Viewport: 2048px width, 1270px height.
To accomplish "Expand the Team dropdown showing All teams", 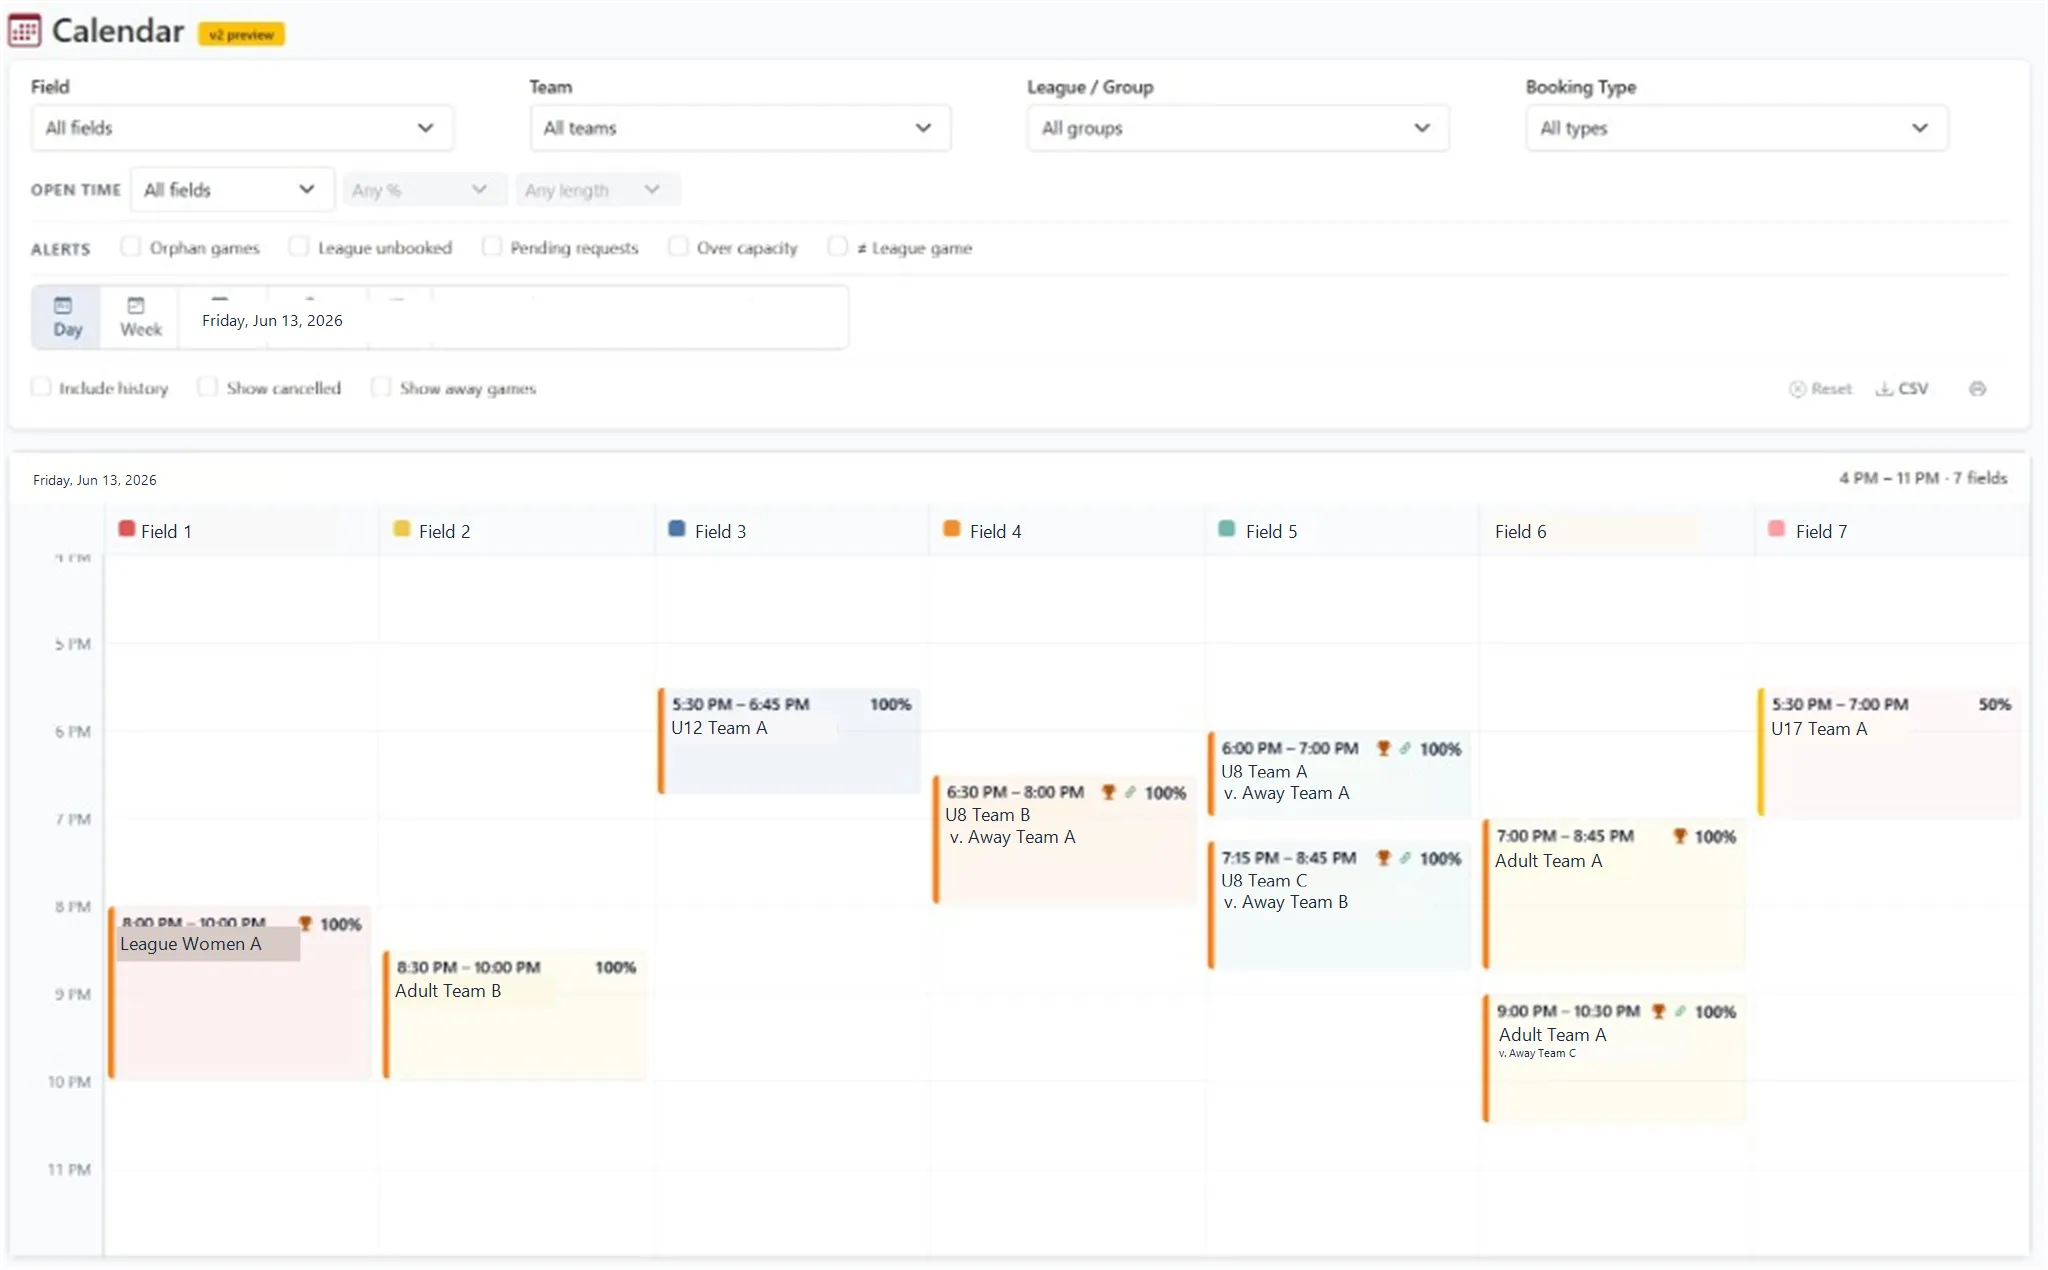I will [740, 128].
